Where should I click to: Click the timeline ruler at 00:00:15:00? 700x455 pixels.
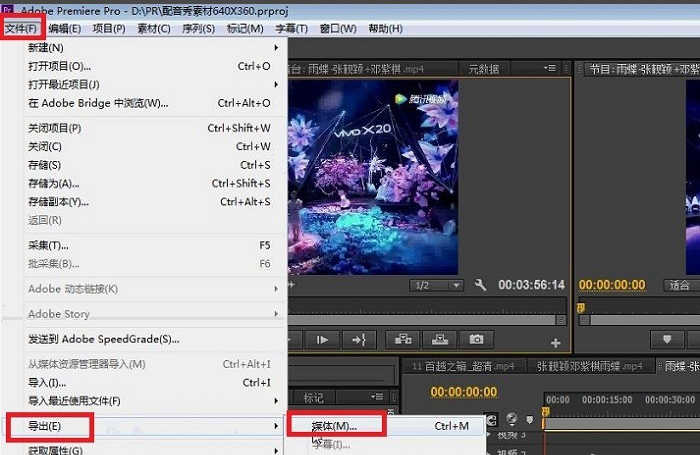tap(604, 399)
